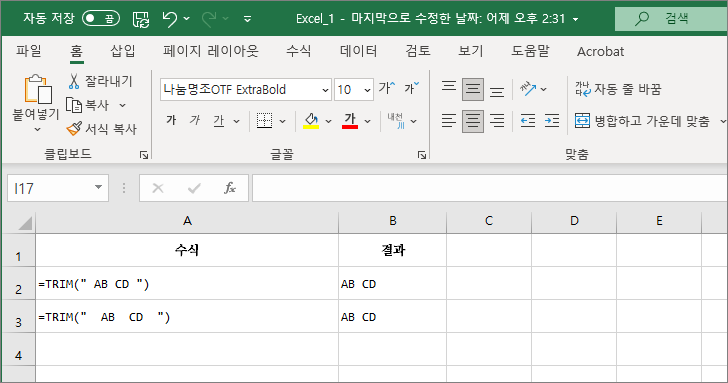728x383 pixels.
Task: Click the formula bar input area
Action: pyautogui.click(x=490, y=188)
